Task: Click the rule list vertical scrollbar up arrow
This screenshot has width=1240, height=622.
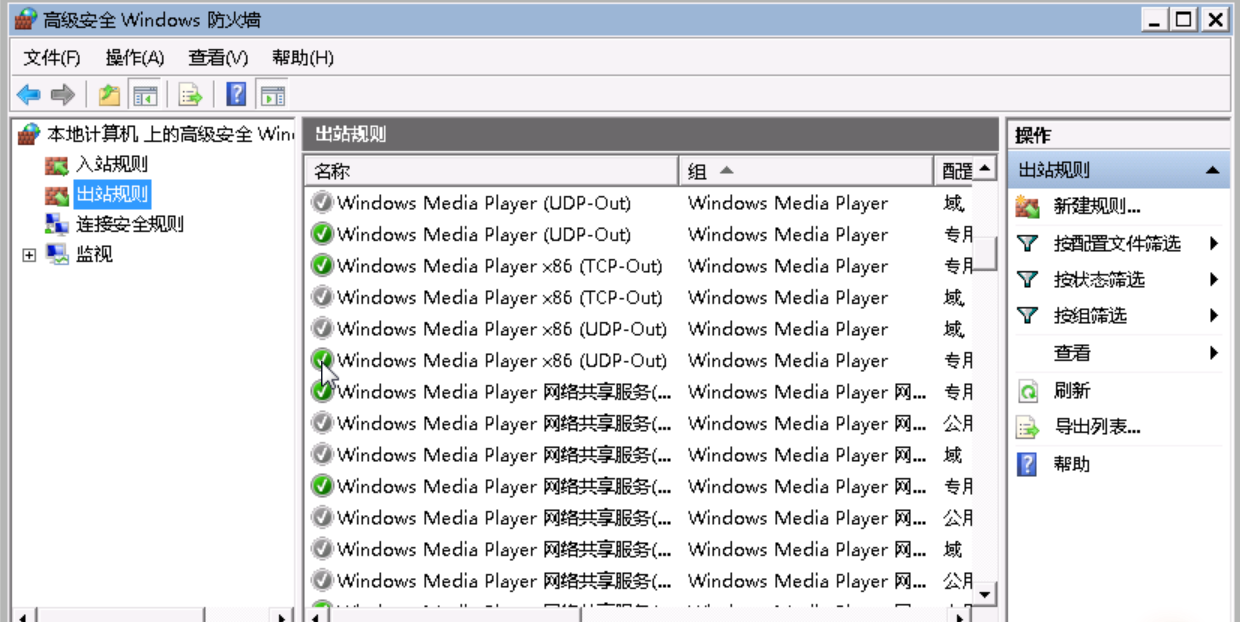Action: 986,169
